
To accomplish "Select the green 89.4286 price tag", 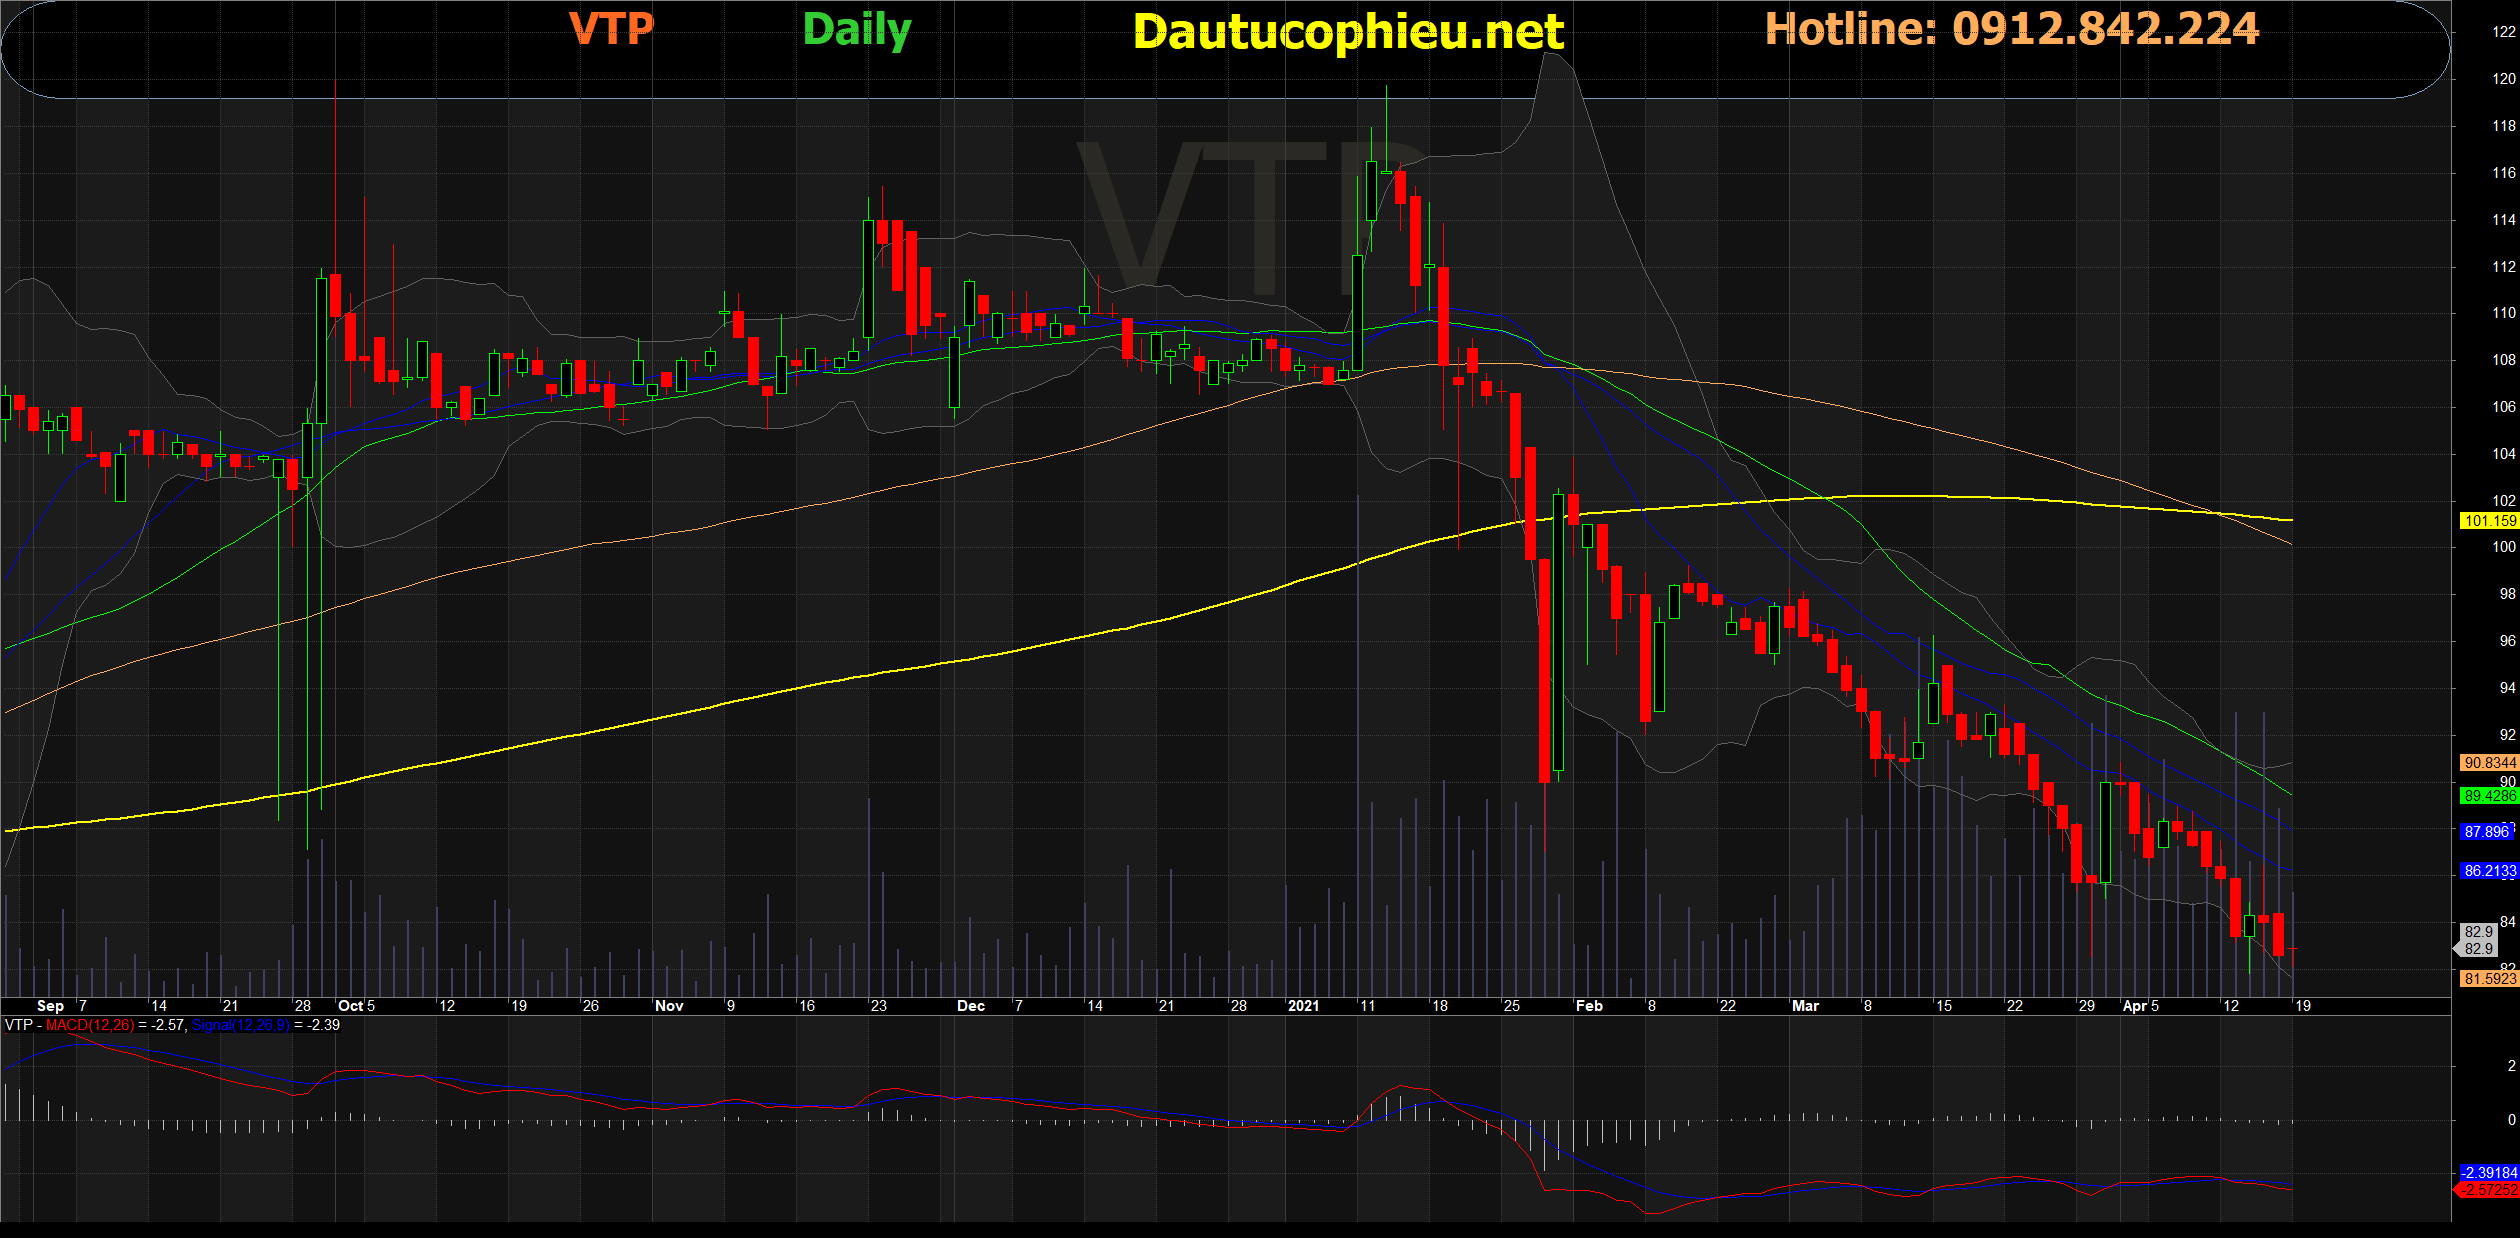I will click(x=2489, y=796).
